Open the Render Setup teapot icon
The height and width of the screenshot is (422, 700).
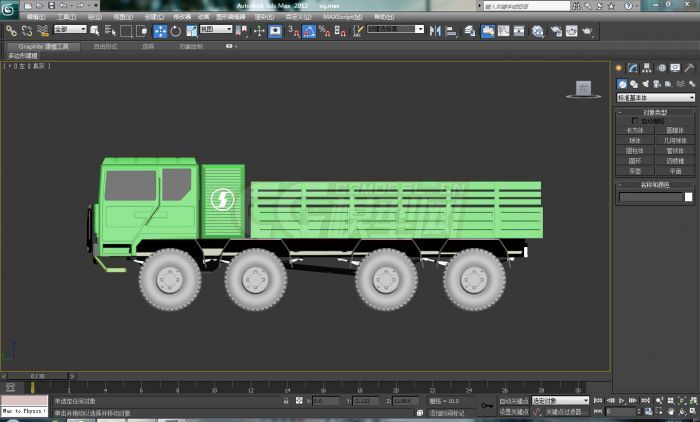[x=556, y=31]
